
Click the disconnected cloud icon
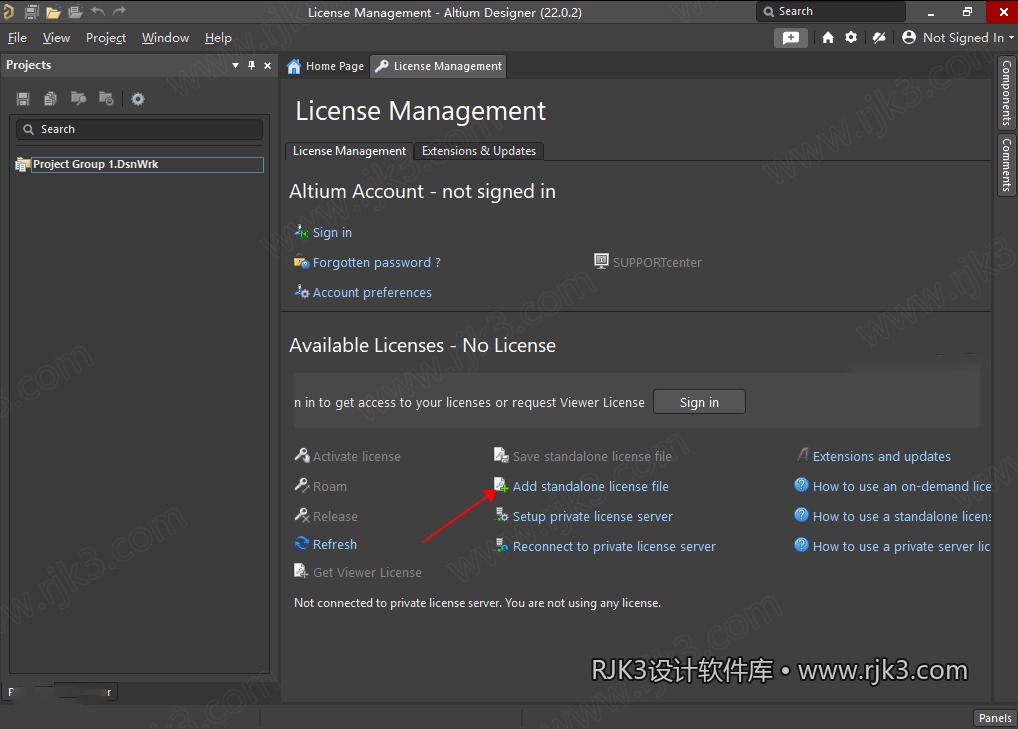(x=879, y=38)
